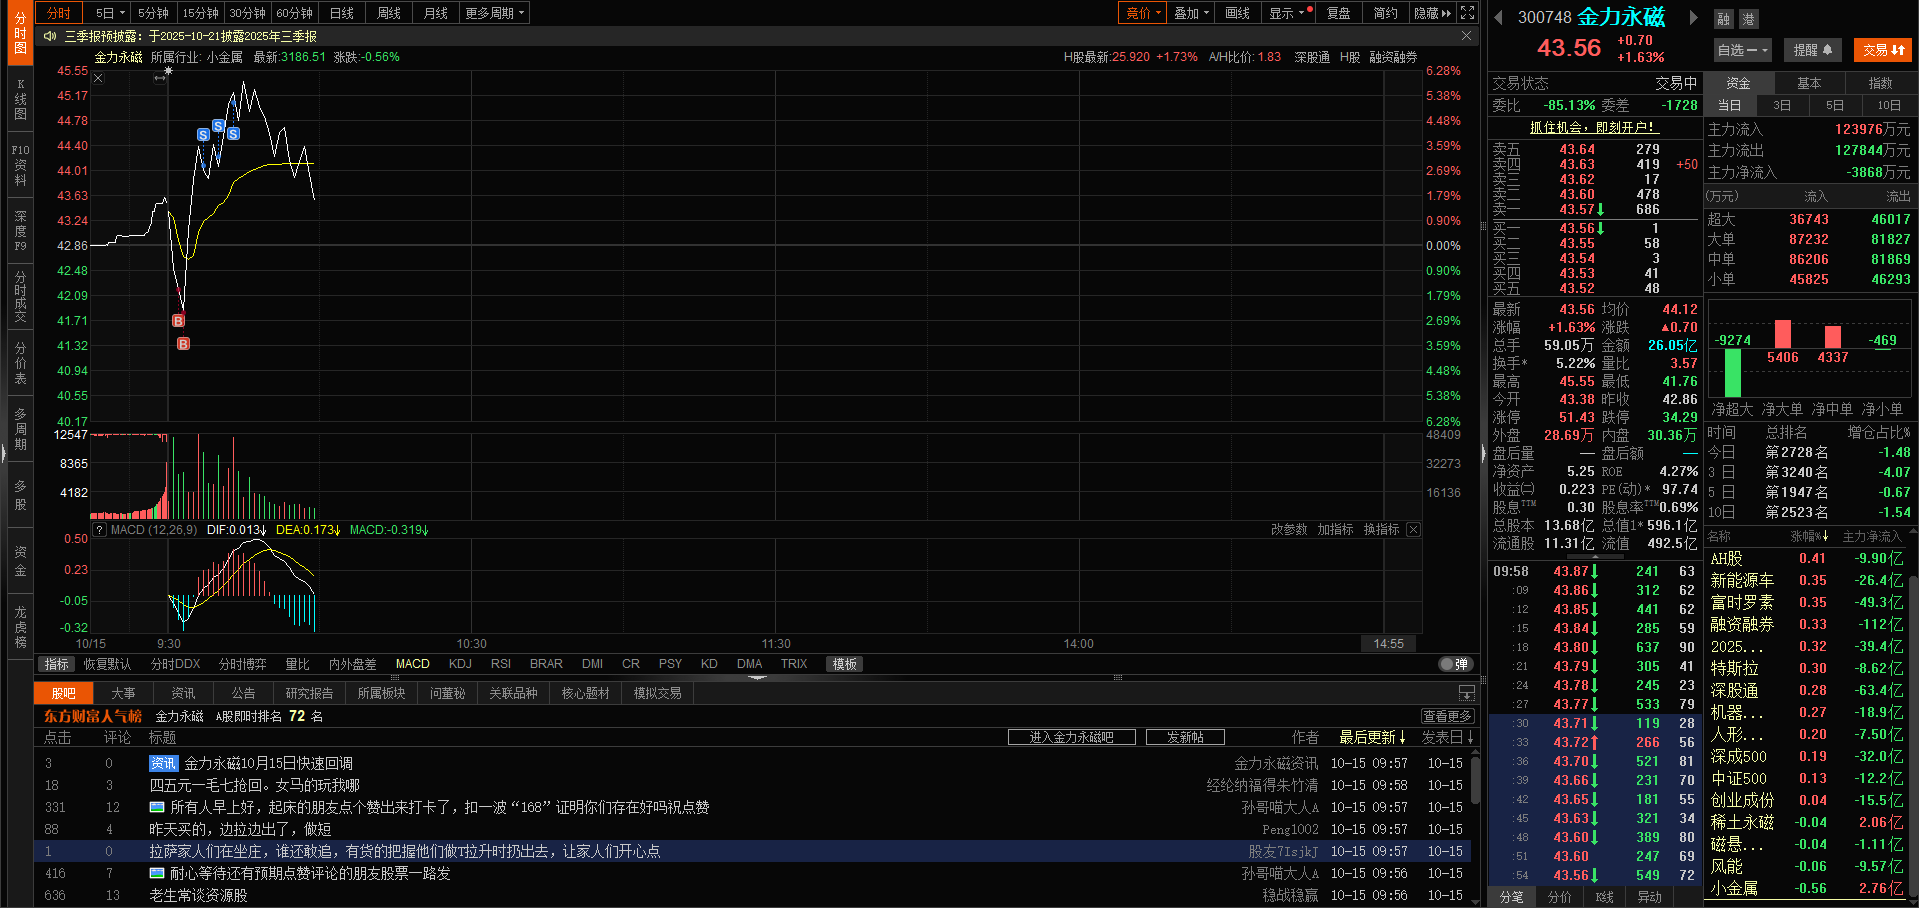
Task: Expand the bottom panel drag handle arrow
Action: (757, 677)
